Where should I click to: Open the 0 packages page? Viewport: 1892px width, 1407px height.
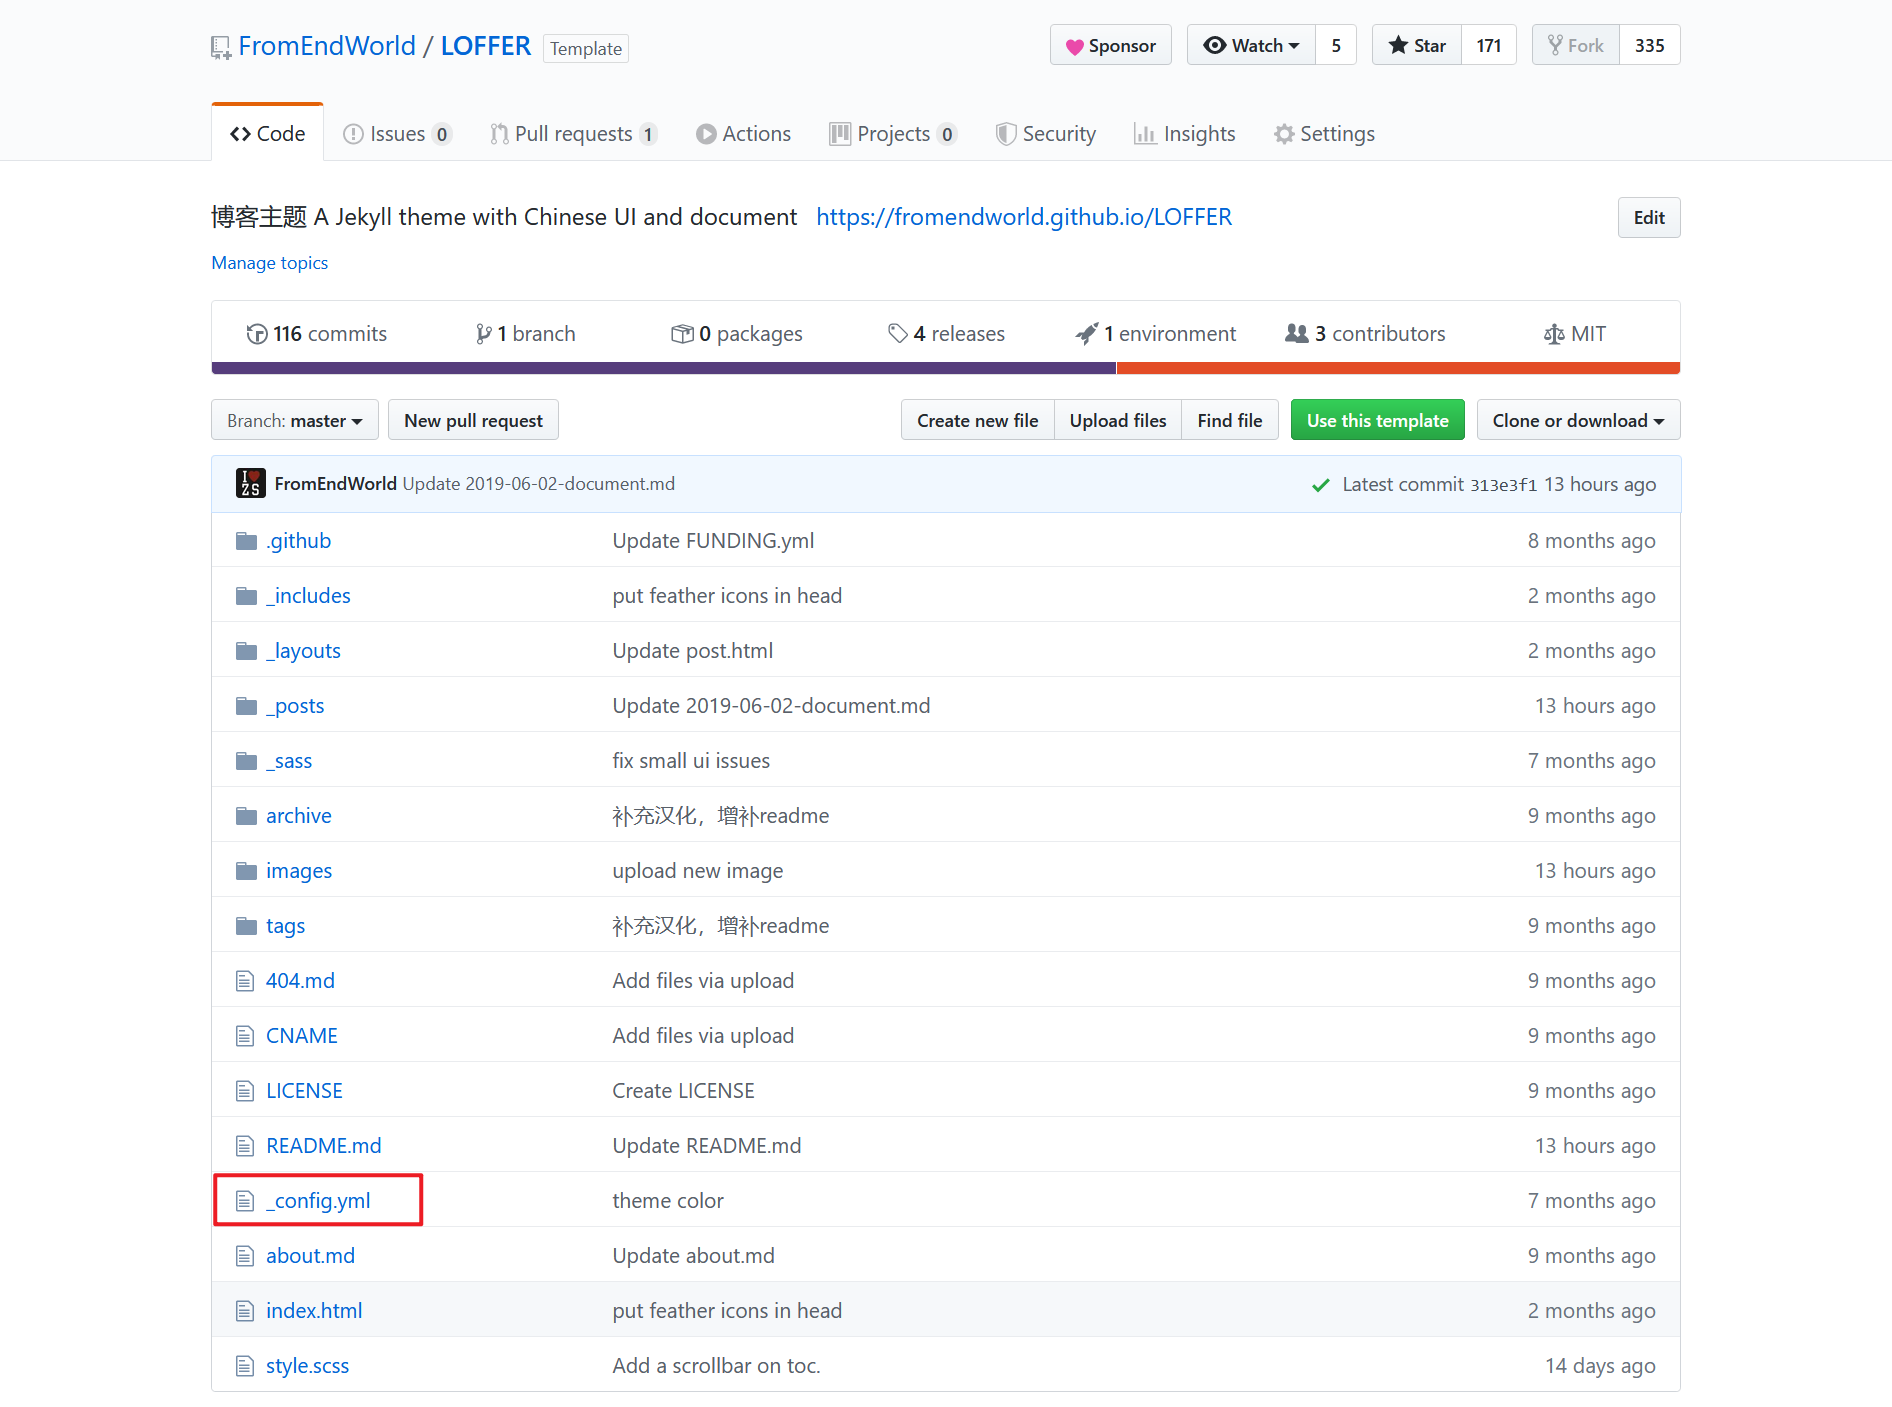coord(736,333)
